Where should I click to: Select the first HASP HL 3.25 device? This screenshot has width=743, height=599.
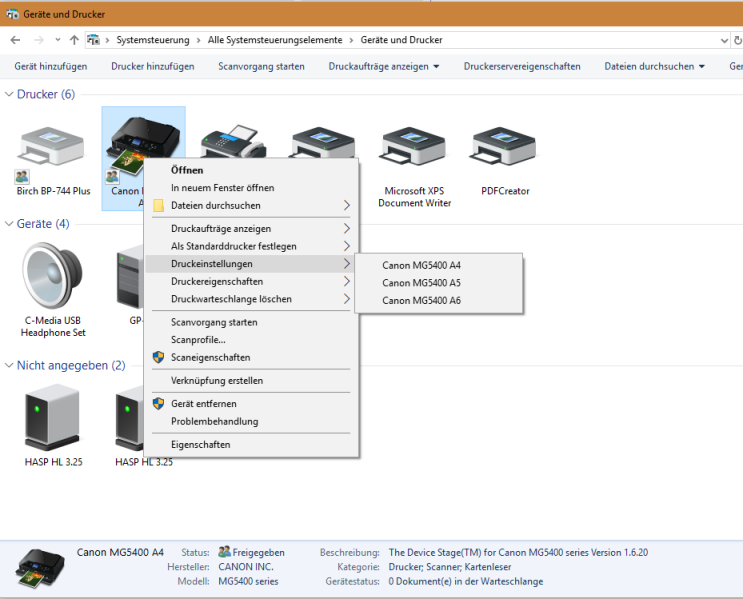coord(52,417)
